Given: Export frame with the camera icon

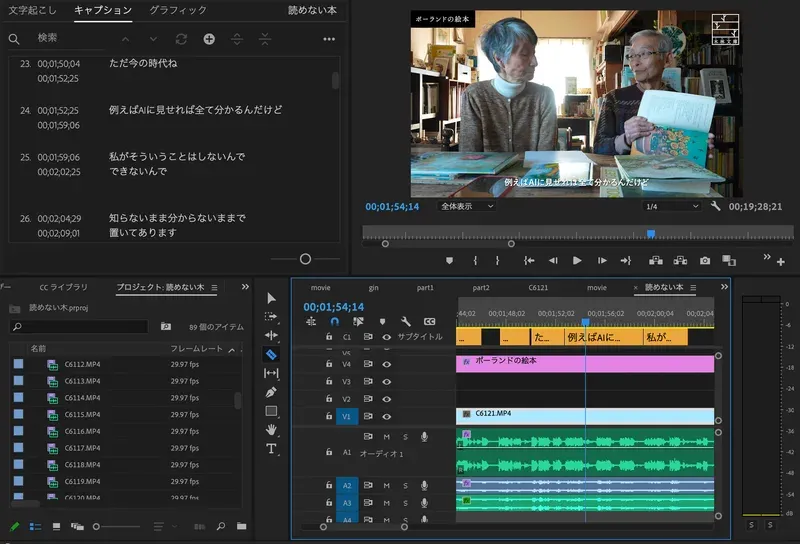Looking at the screenshot, I should (705, 261).
